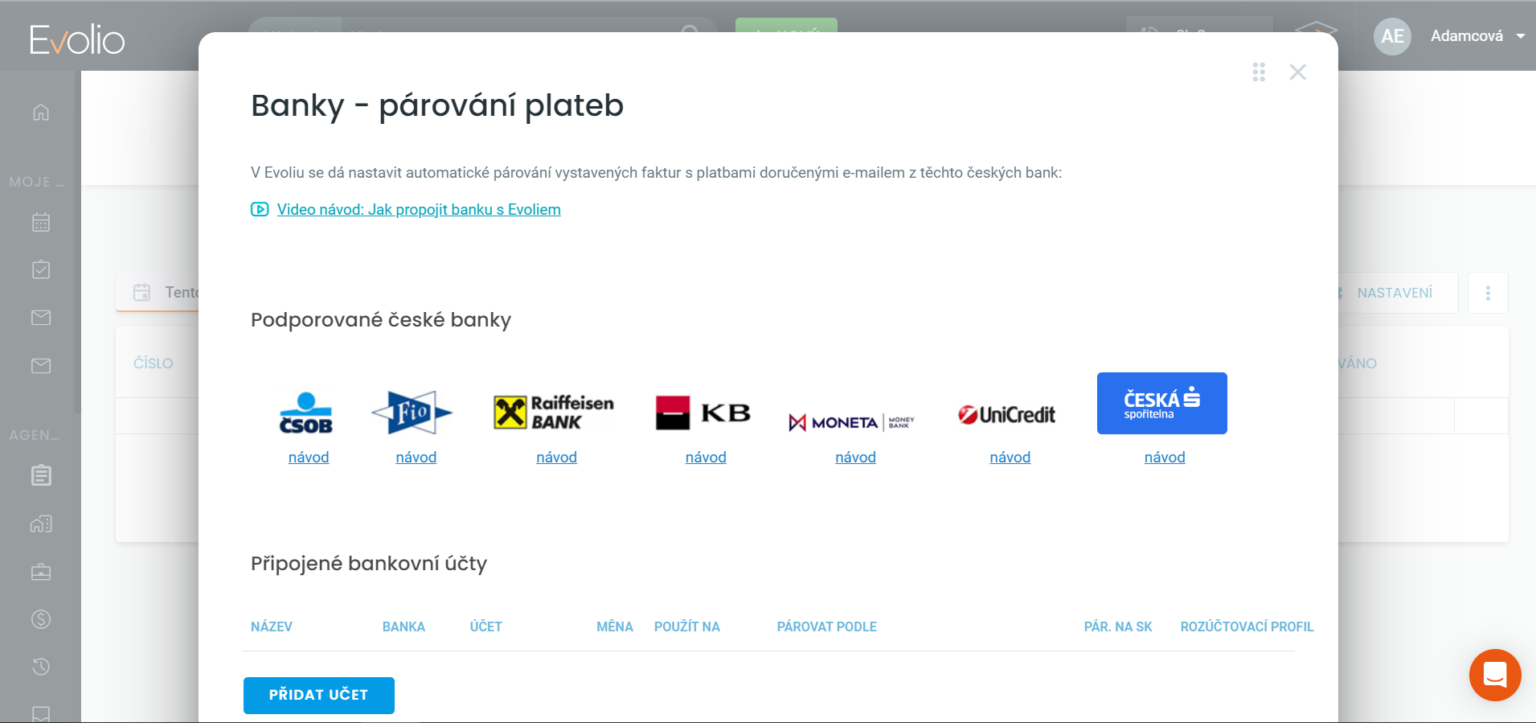Click the Raiffeisen Bank logo
Image resolution: width=1536 pixels, height=723 pixels.
[553, 412]
